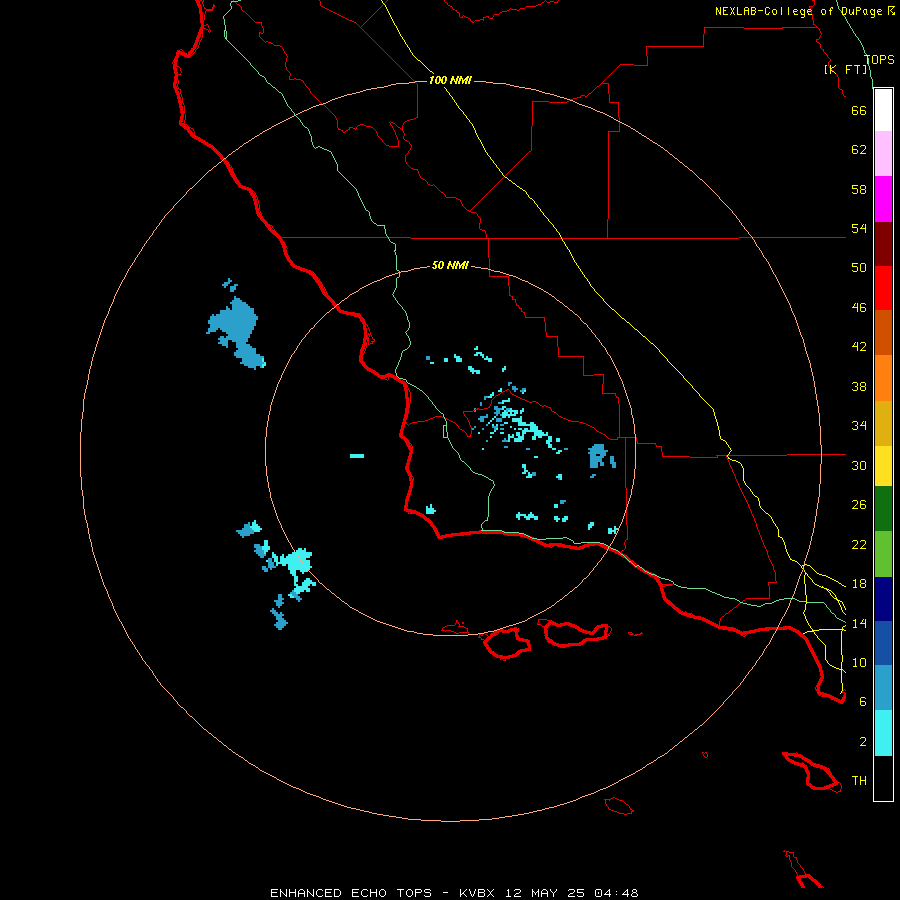Click the dark green legend swatch
Screen dimensions: 900x900
[883, 509]
